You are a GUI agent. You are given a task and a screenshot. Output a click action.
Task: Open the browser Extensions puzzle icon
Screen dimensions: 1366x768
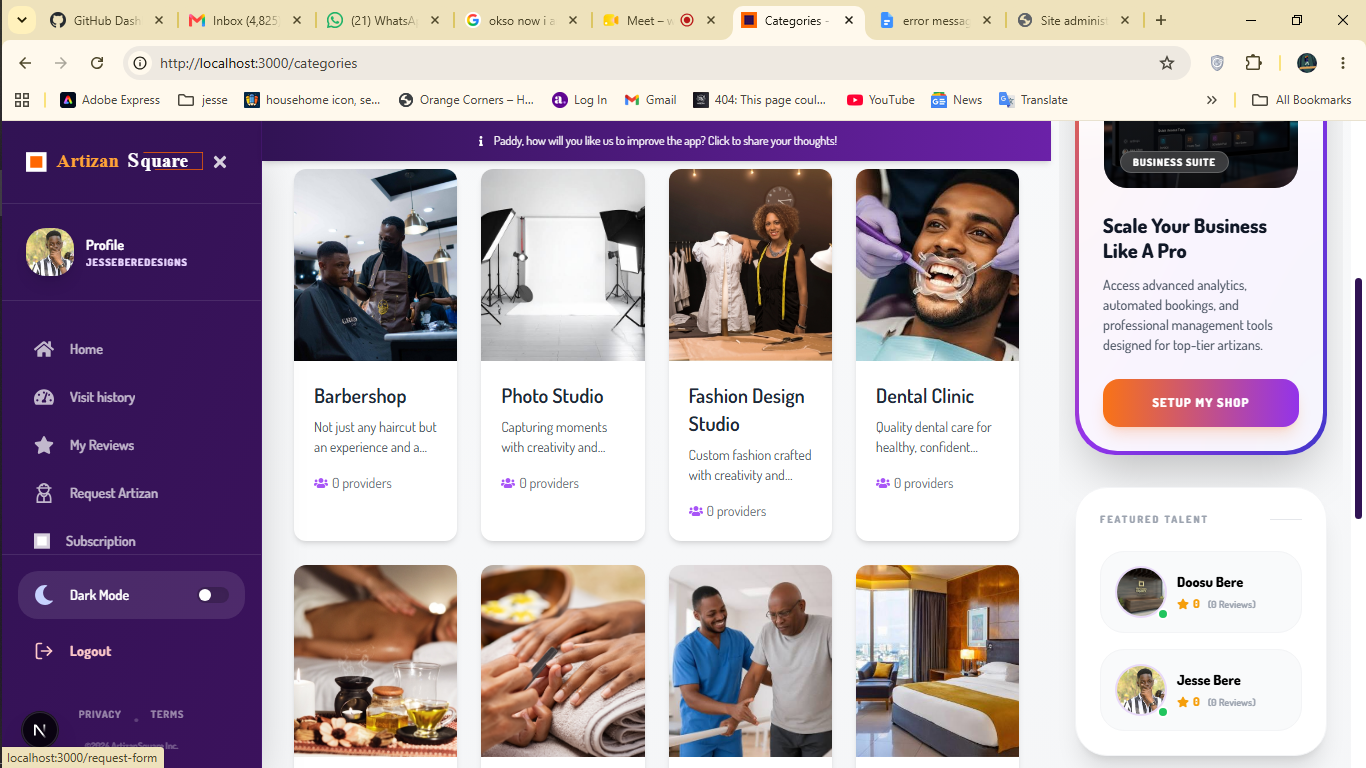1254,63
